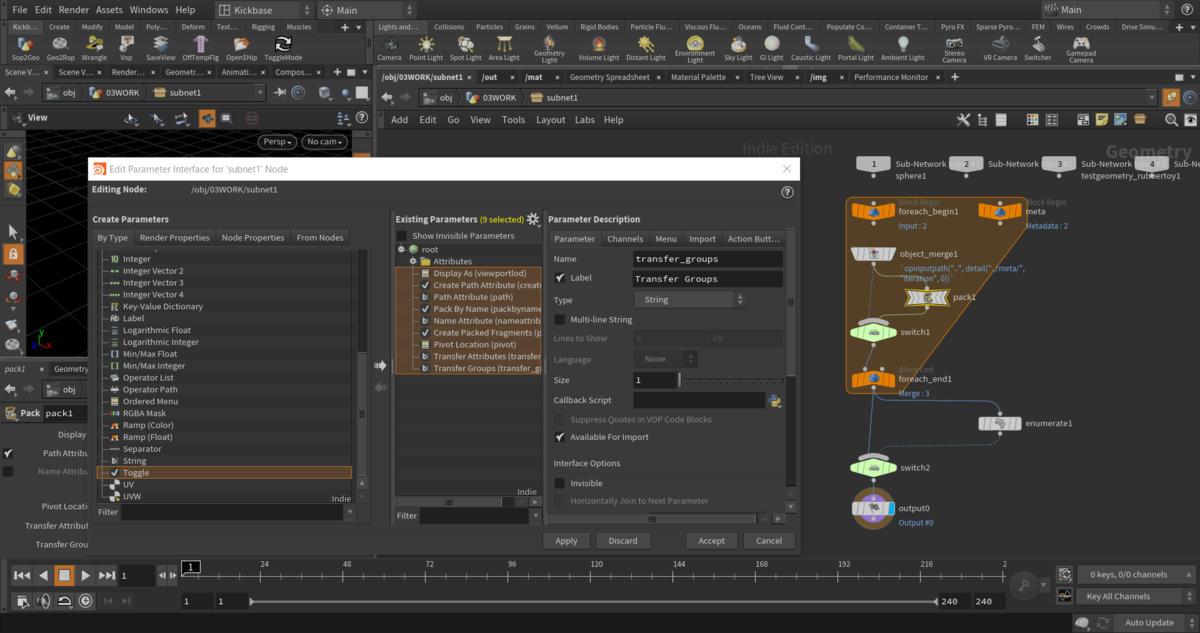
Task: Add a Spot Light from shelf
Action: (465, 47)
